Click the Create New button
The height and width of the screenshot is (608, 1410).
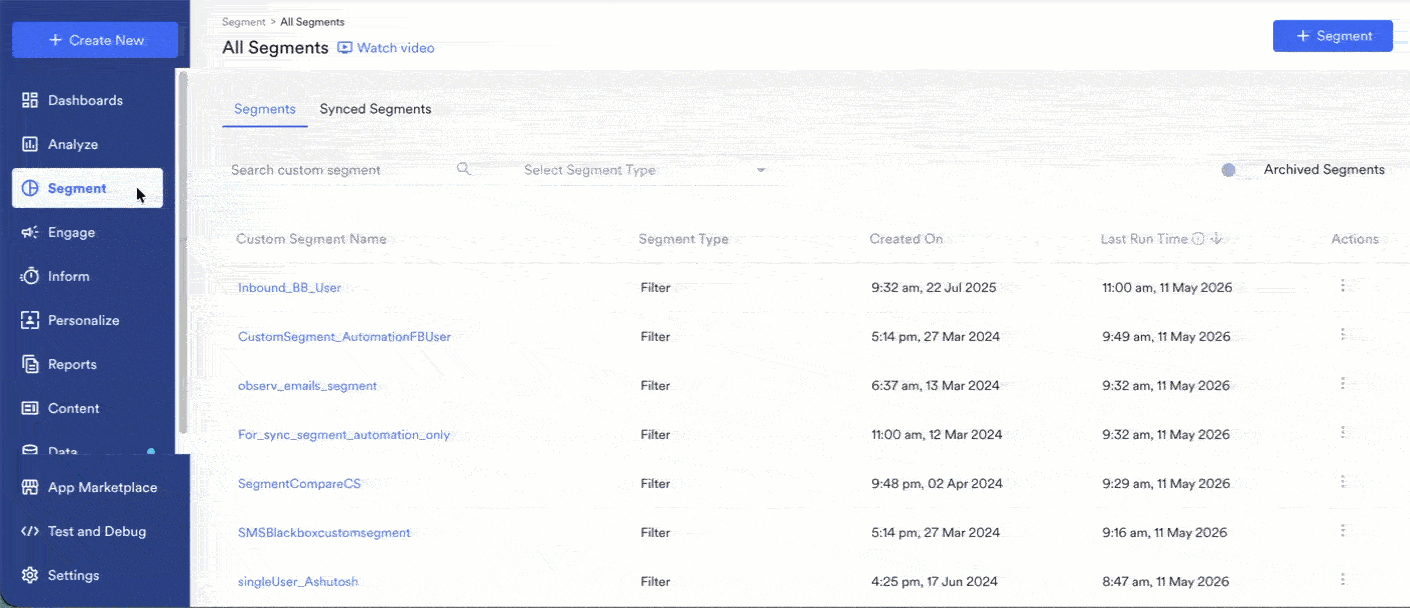point(95,40)
